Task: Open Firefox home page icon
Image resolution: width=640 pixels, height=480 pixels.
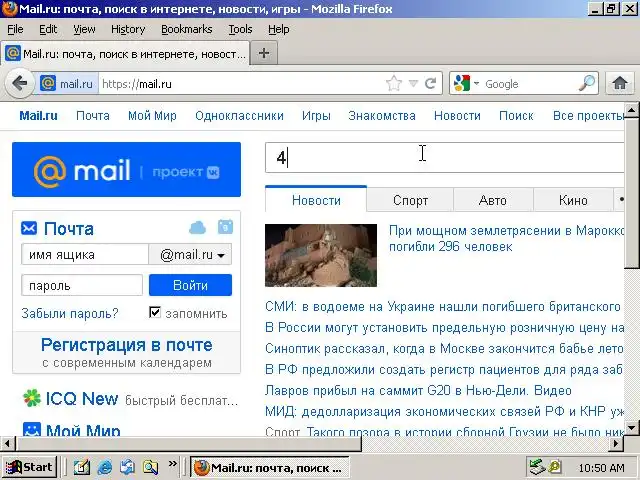Action: coord(620,83)
